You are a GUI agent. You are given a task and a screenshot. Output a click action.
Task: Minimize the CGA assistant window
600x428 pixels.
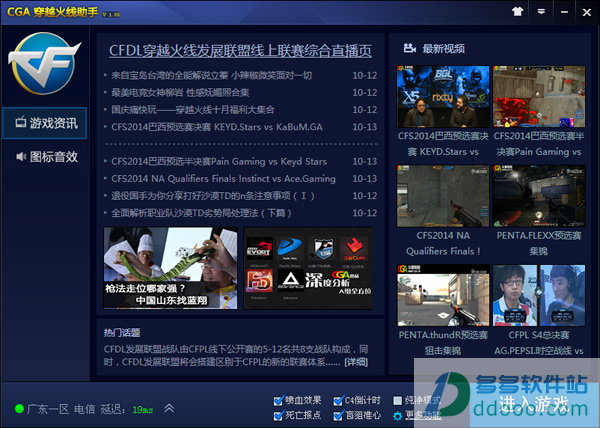564,12
